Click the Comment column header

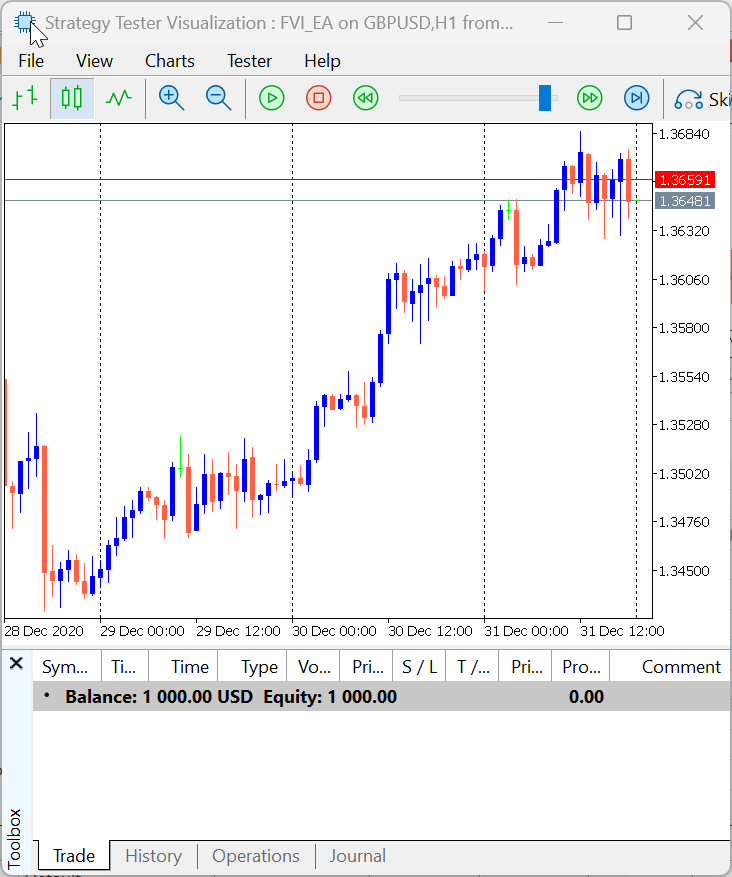670,667
